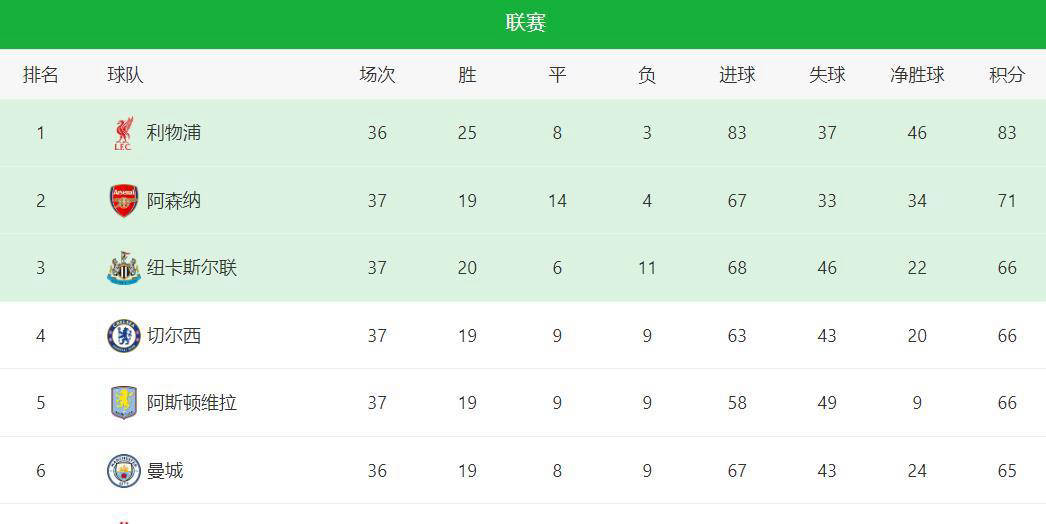
Task: Click the Liverpool club crest icon
Action: pyautogui.click(x=123, y=134)
